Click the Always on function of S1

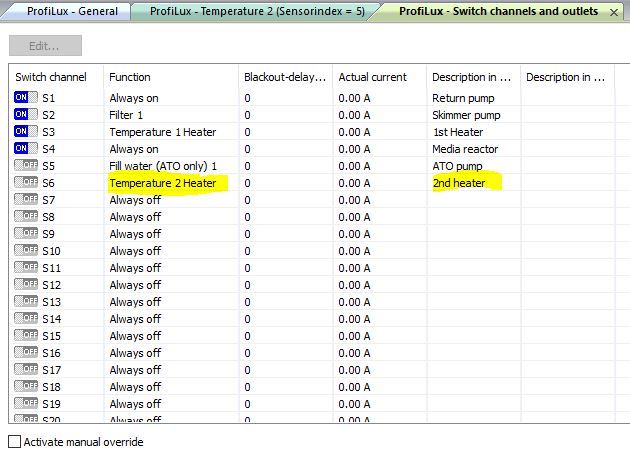coord(134,98)
